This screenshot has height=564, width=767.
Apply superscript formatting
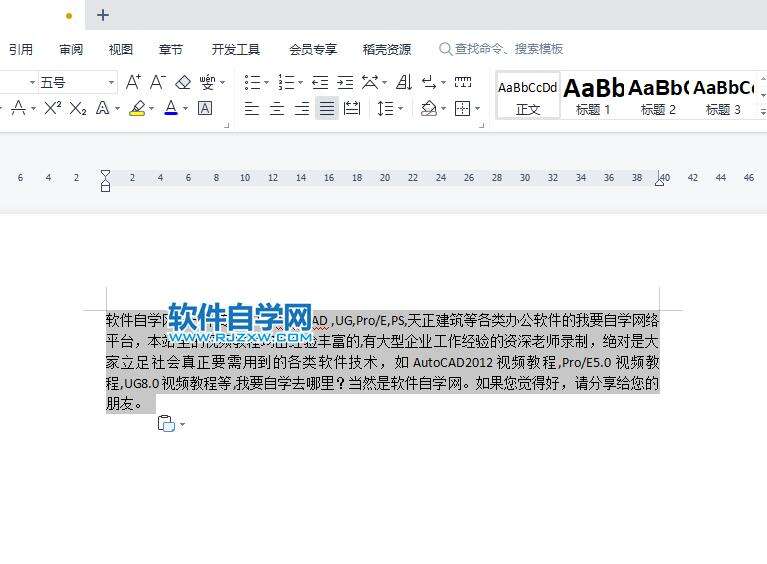52,108
